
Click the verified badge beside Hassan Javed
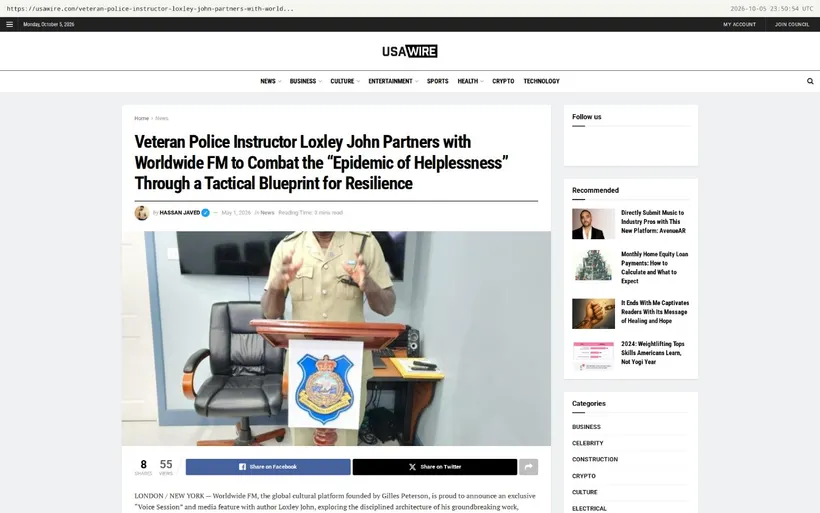206,213
